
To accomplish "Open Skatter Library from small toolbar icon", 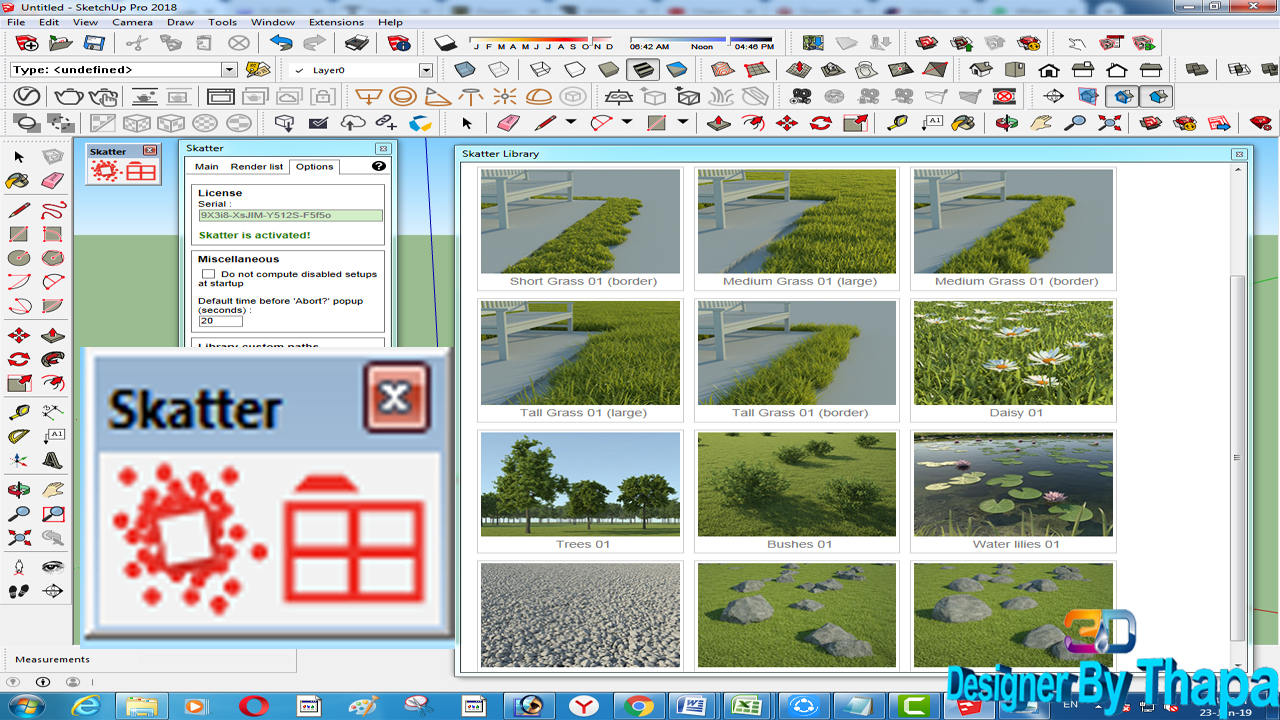I will click(141, 171).
